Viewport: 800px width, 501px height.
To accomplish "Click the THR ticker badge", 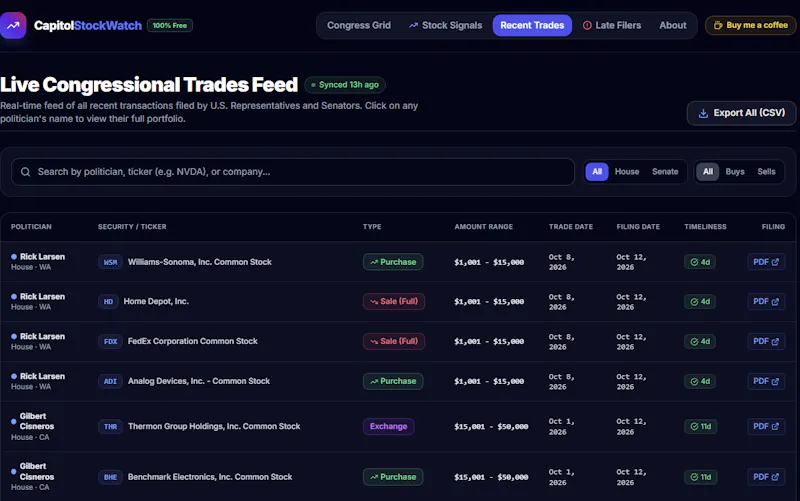I will 110,427.
